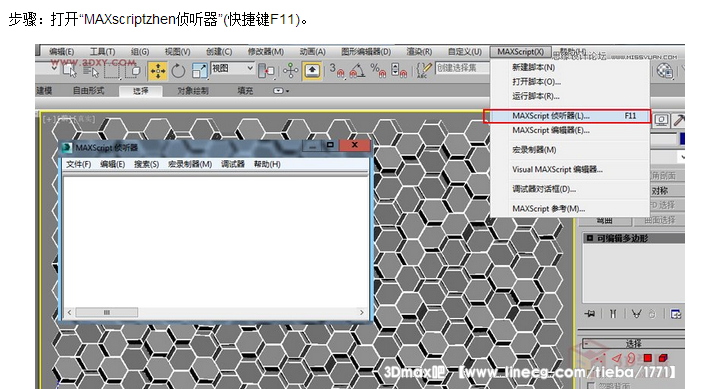Toggle Percent Snap icon

point(378,71)
